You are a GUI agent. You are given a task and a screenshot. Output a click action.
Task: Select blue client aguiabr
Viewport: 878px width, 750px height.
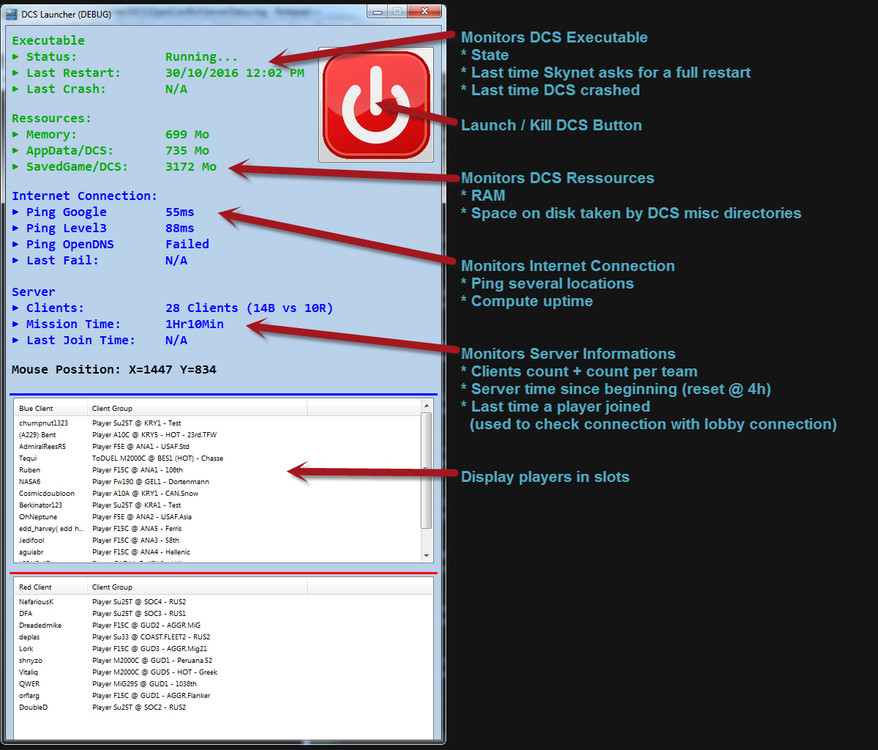pos(31,552)
